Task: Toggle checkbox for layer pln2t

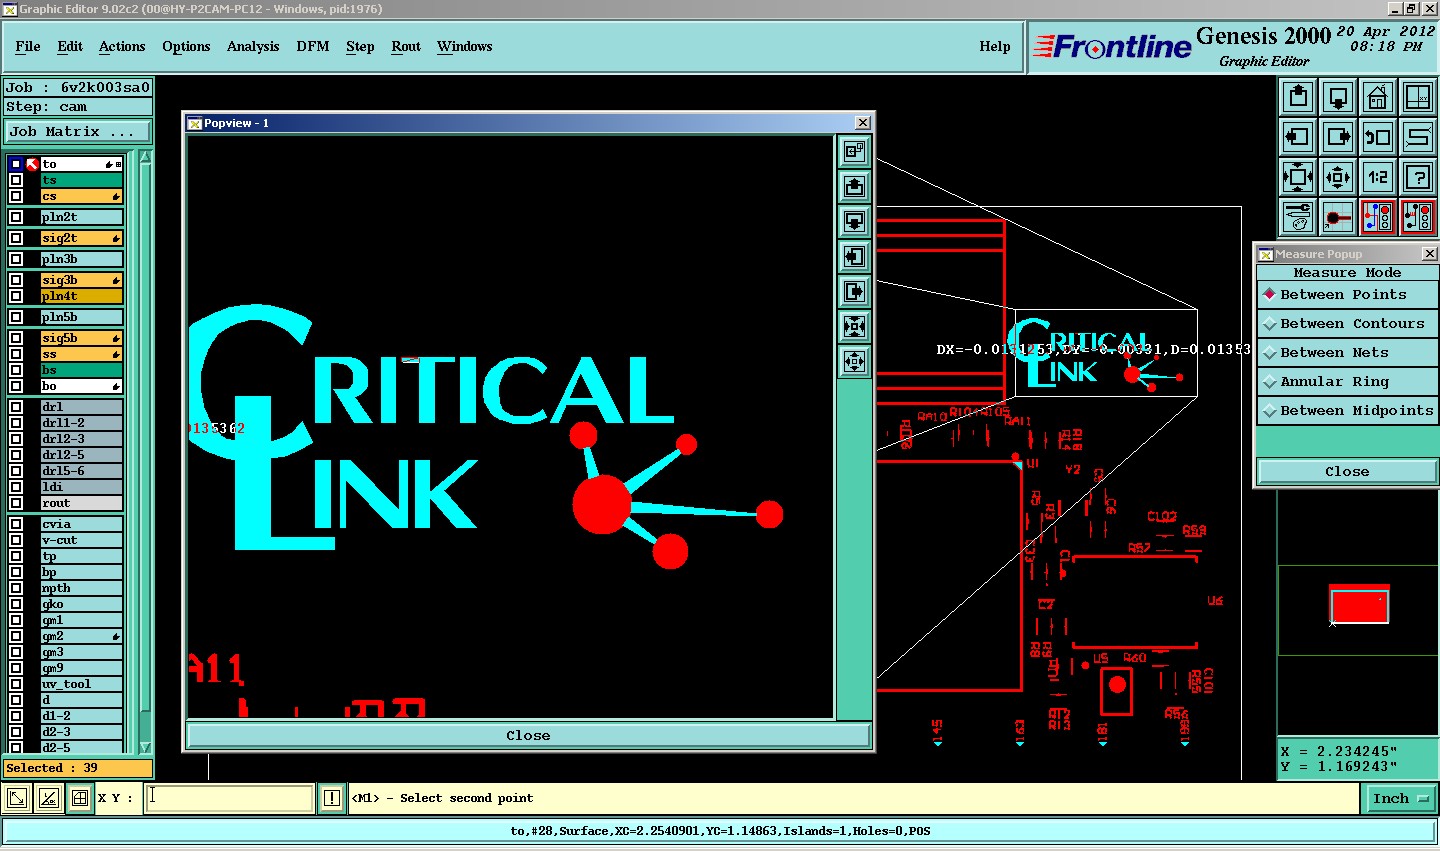Action: tap(16, 217)
